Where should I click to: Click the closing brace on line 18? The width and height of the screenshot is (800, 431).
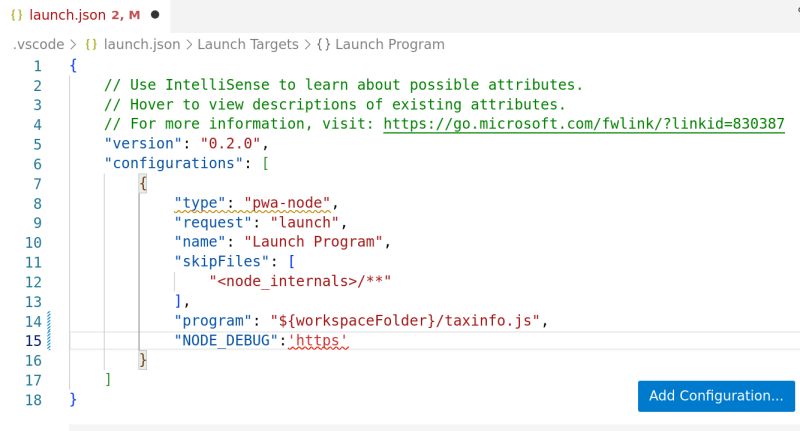tap(73, 399)
